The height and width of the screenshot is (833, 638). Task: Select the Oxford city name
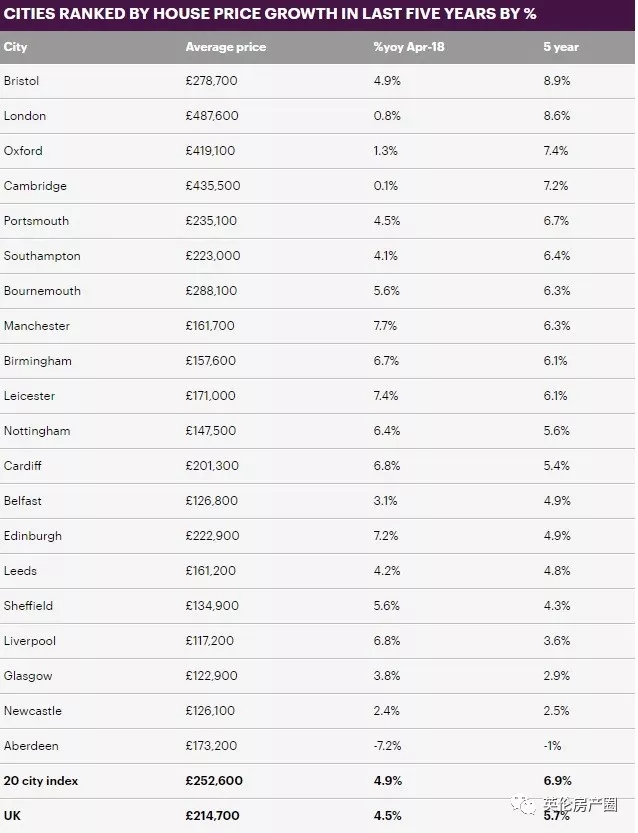(23, 151)
